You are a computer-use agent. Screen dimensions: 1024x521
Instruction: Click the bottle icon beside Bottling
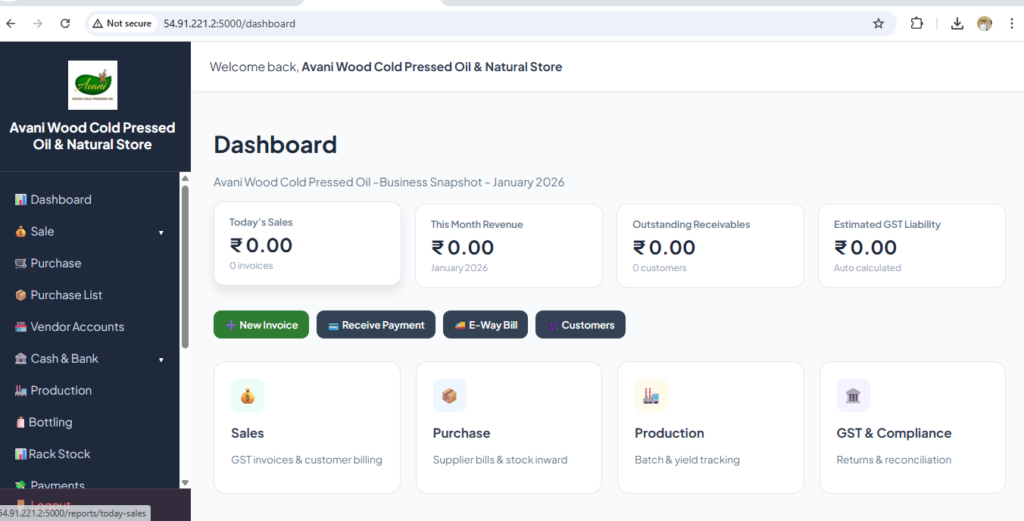(x=20, y=422)
